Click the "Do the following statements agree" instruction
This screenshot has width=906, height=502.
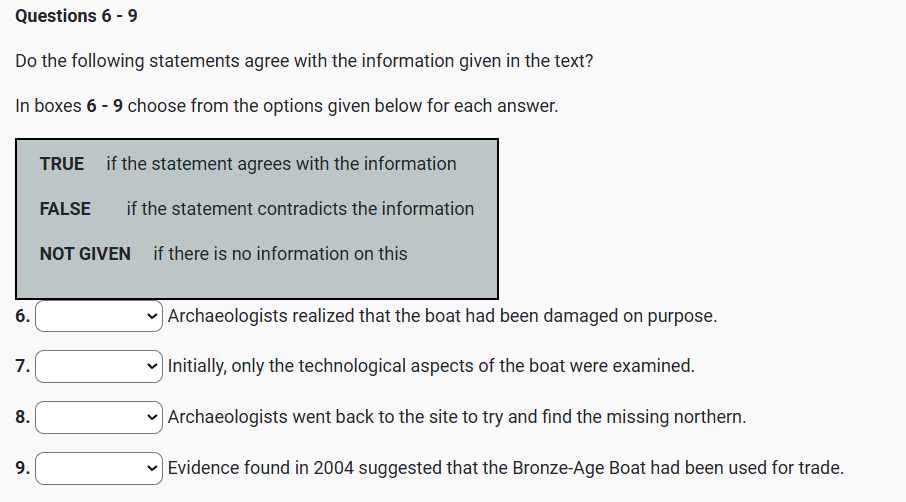click(304, 61)
